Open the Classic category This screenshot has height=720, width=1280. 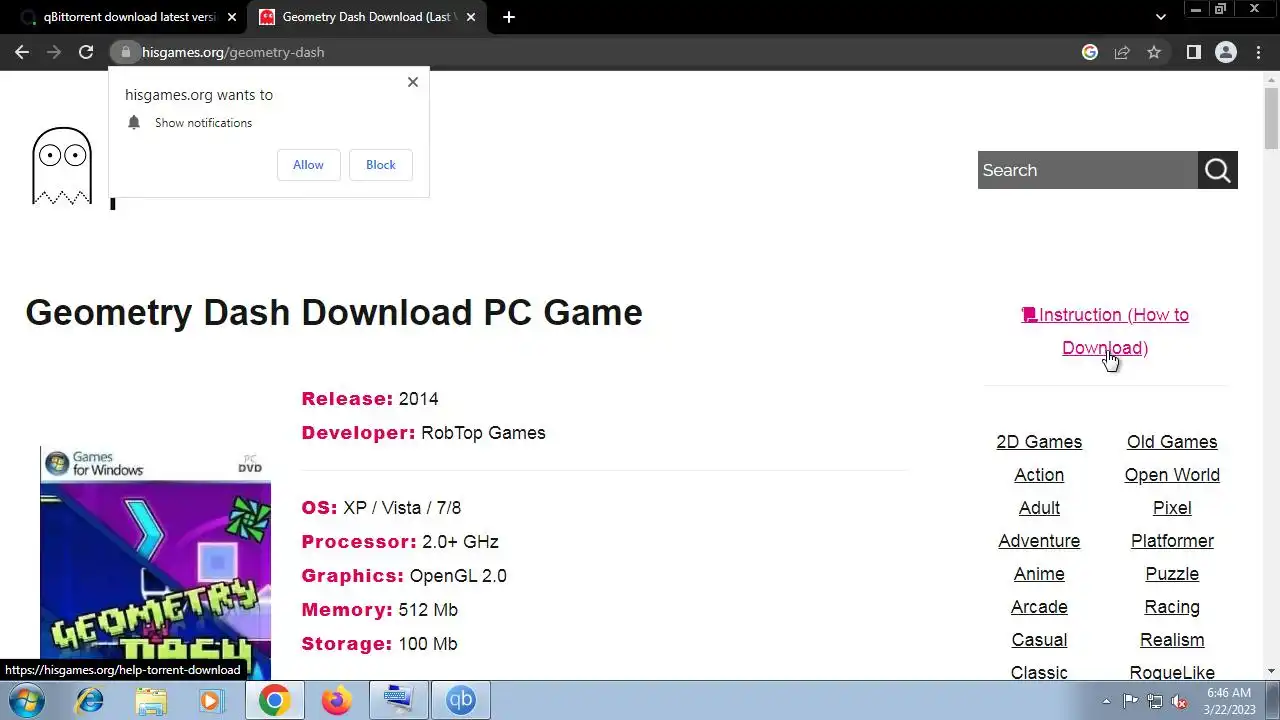[1039, 672]
